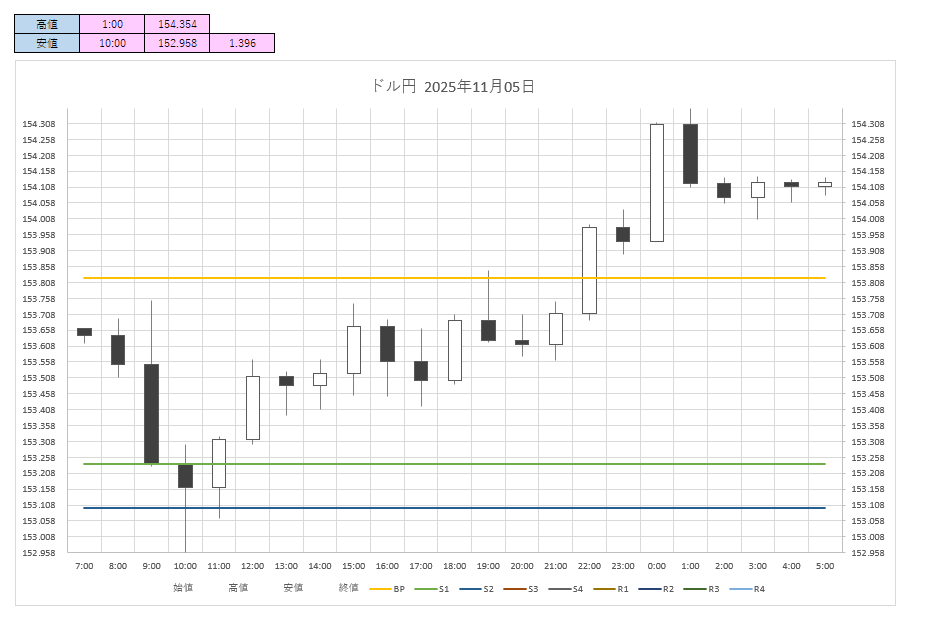Click the 始値 legend entry
Image resolution: width=945 pixels, height=632 pixels.
coord(183,589)
